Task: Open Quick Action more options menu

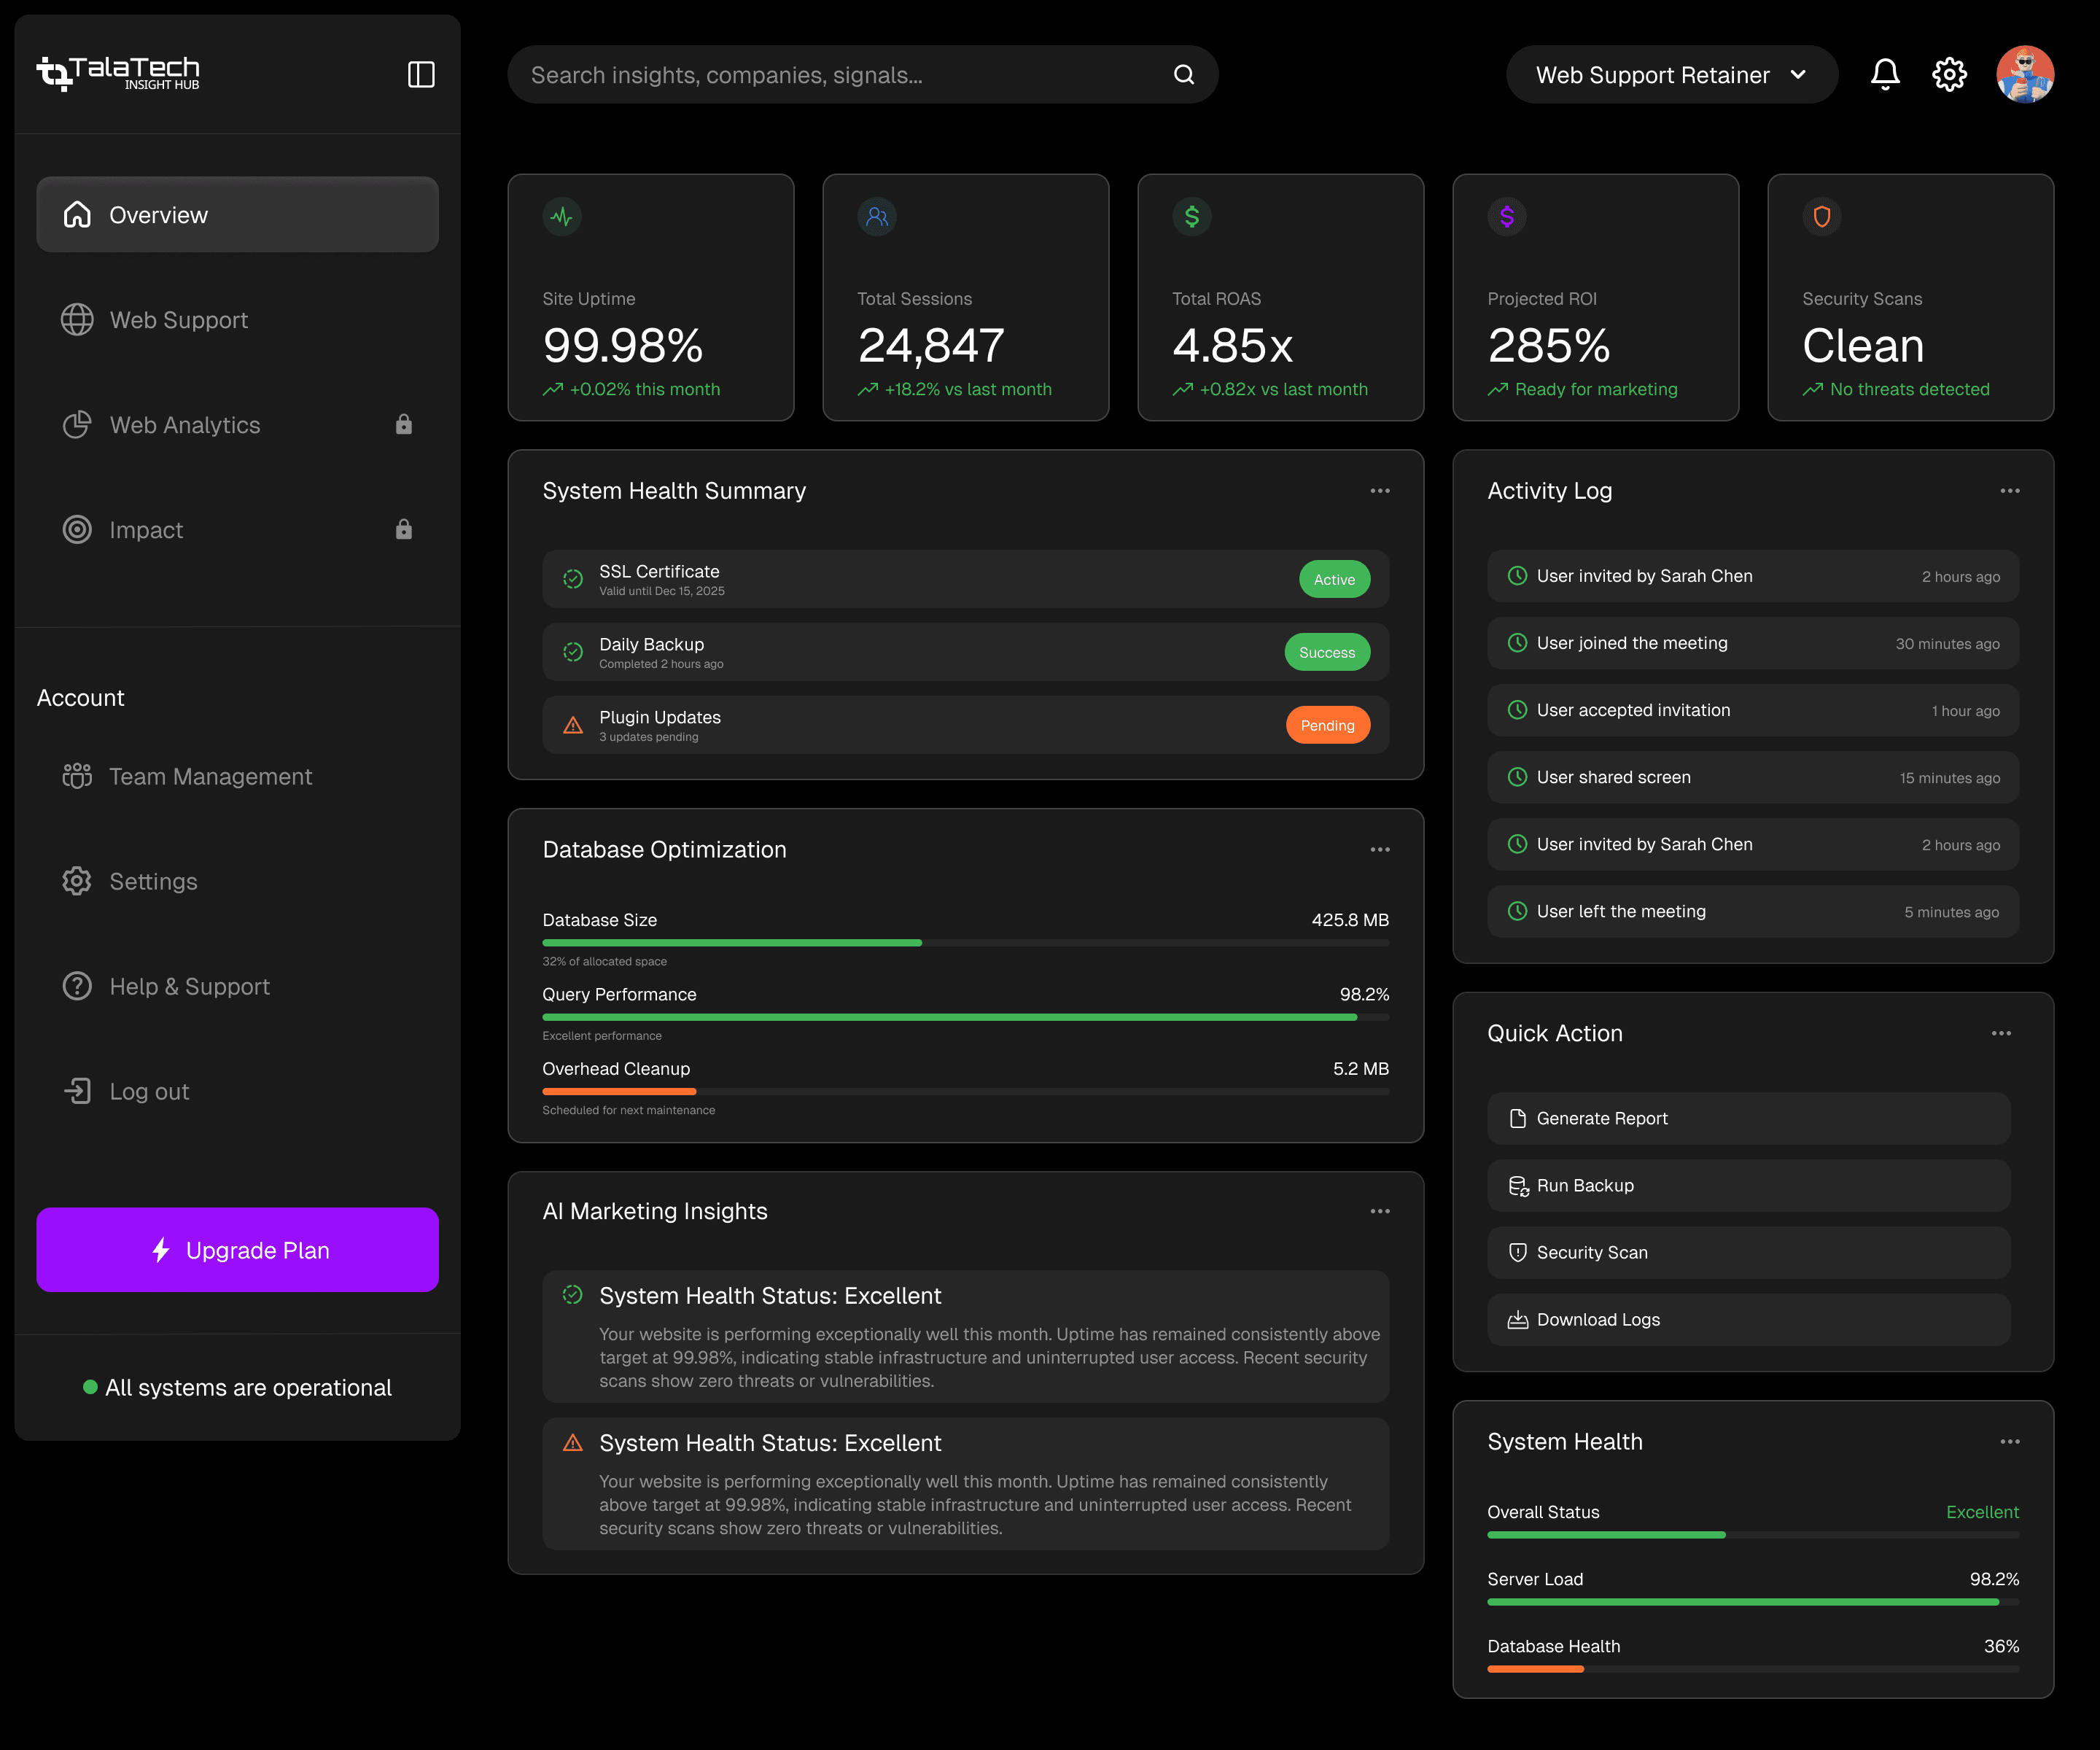Action: [x=2001, y=1033]
